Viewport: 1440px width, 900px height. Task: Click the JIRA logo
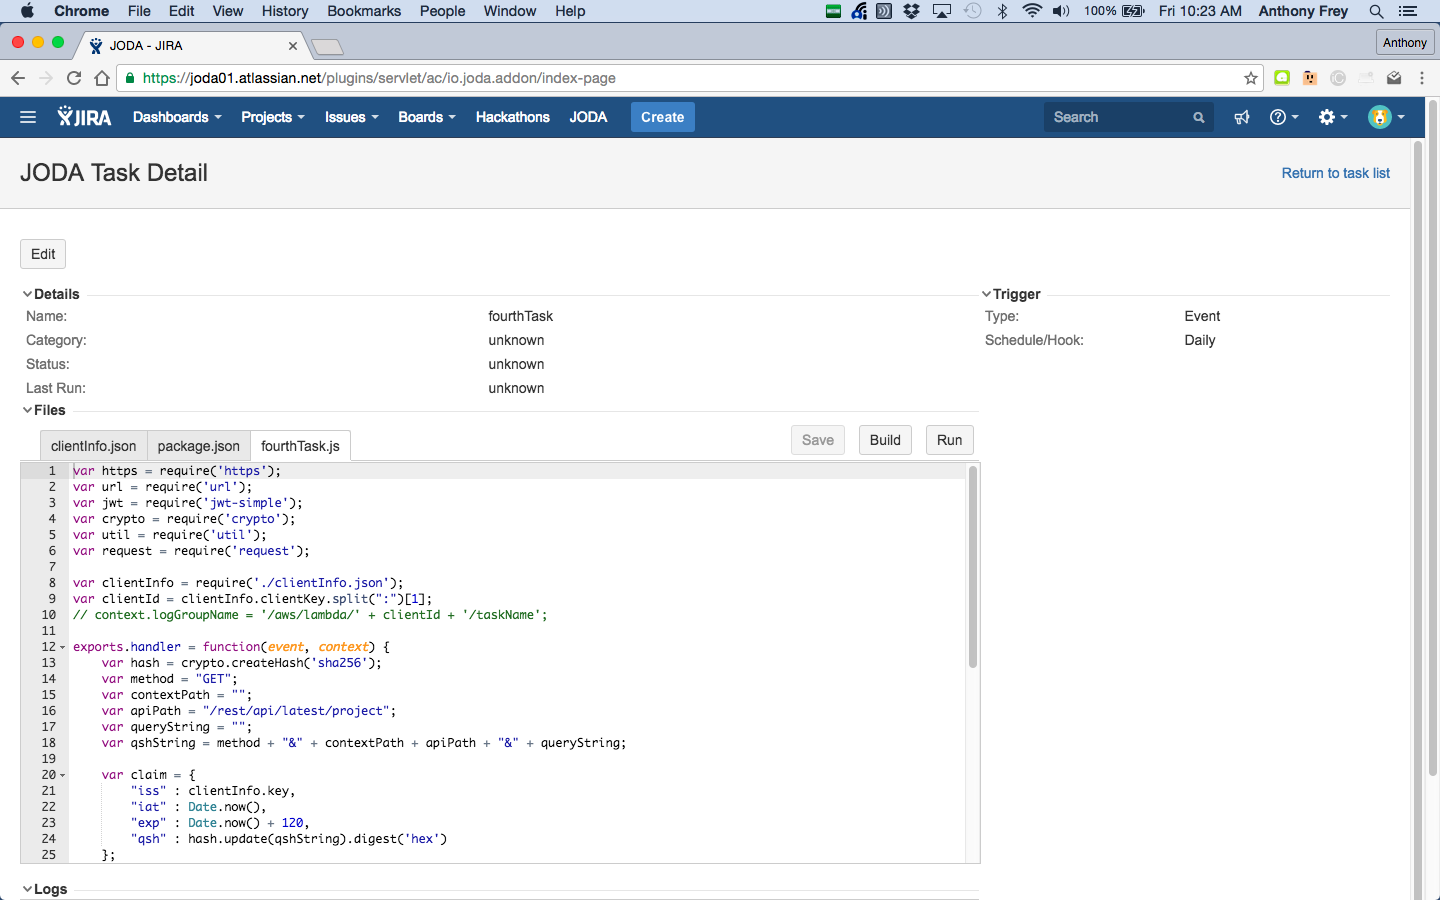pyautogui.click(x=84, y=117)
